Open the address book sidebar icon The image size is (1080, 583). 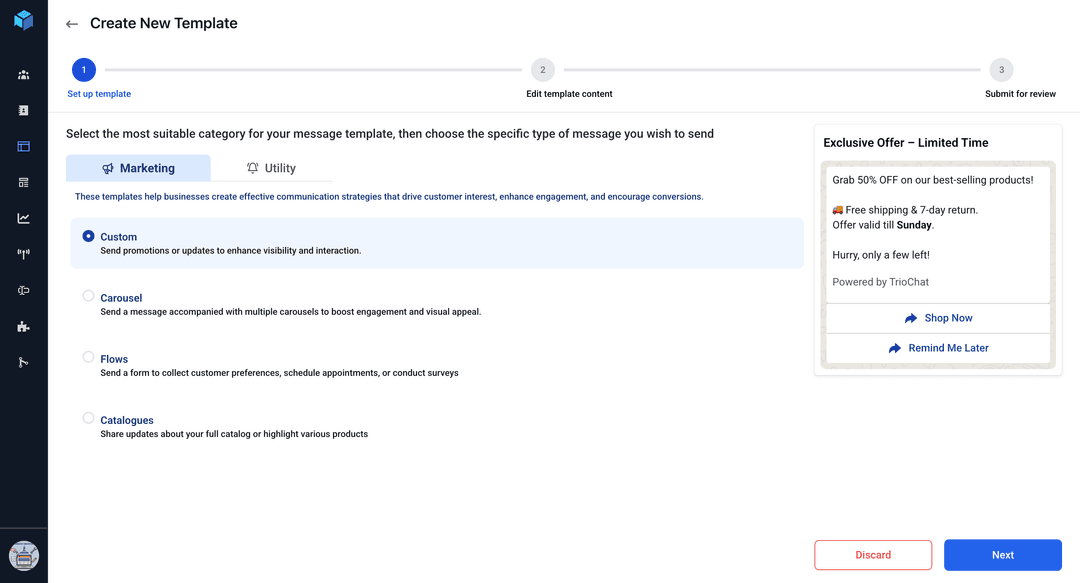tap(23, 111)
